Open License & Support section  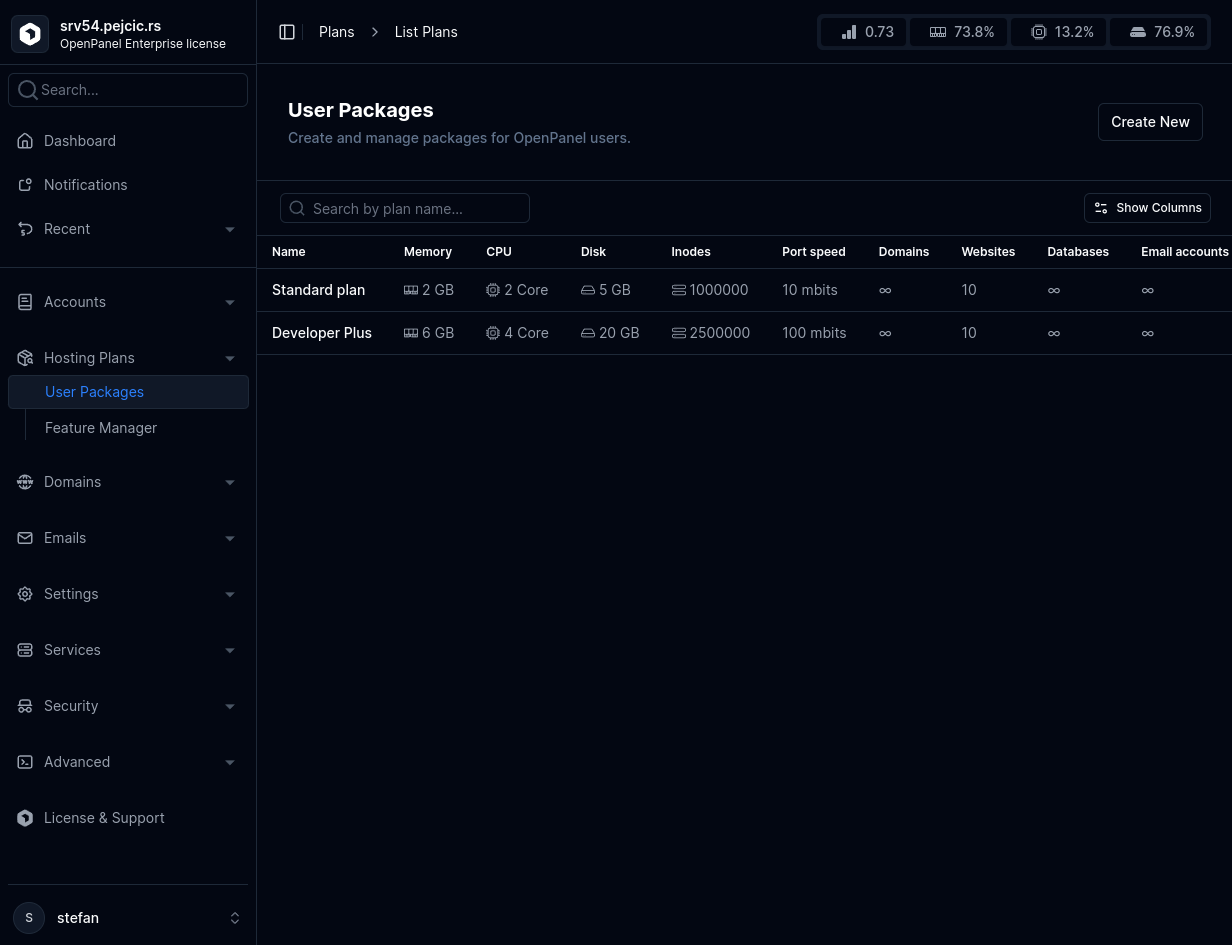[104, 818]
